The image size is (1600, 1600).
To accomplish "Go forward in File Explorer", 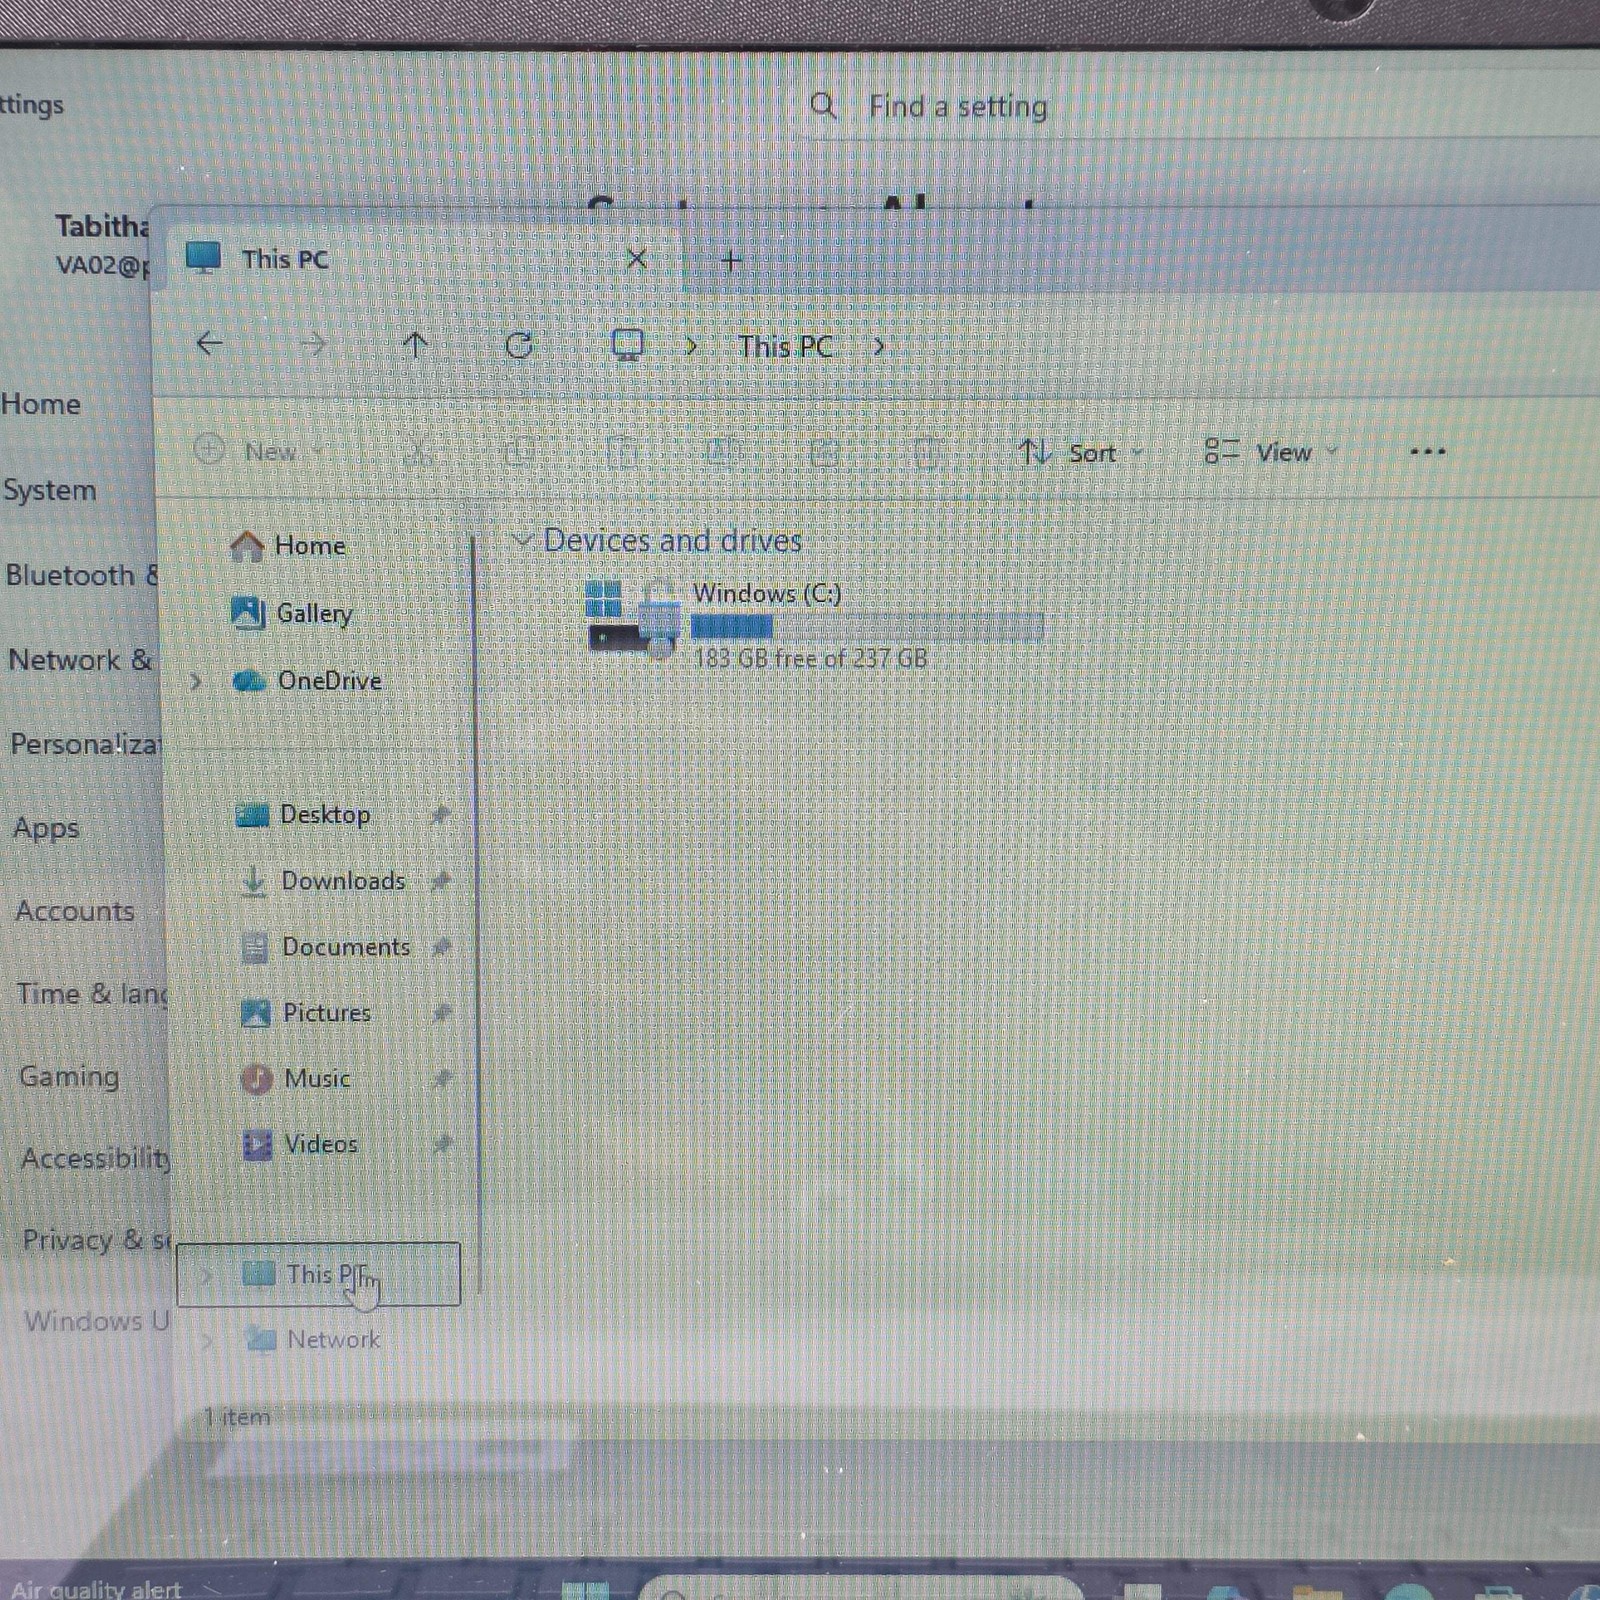I will [314, 345].
